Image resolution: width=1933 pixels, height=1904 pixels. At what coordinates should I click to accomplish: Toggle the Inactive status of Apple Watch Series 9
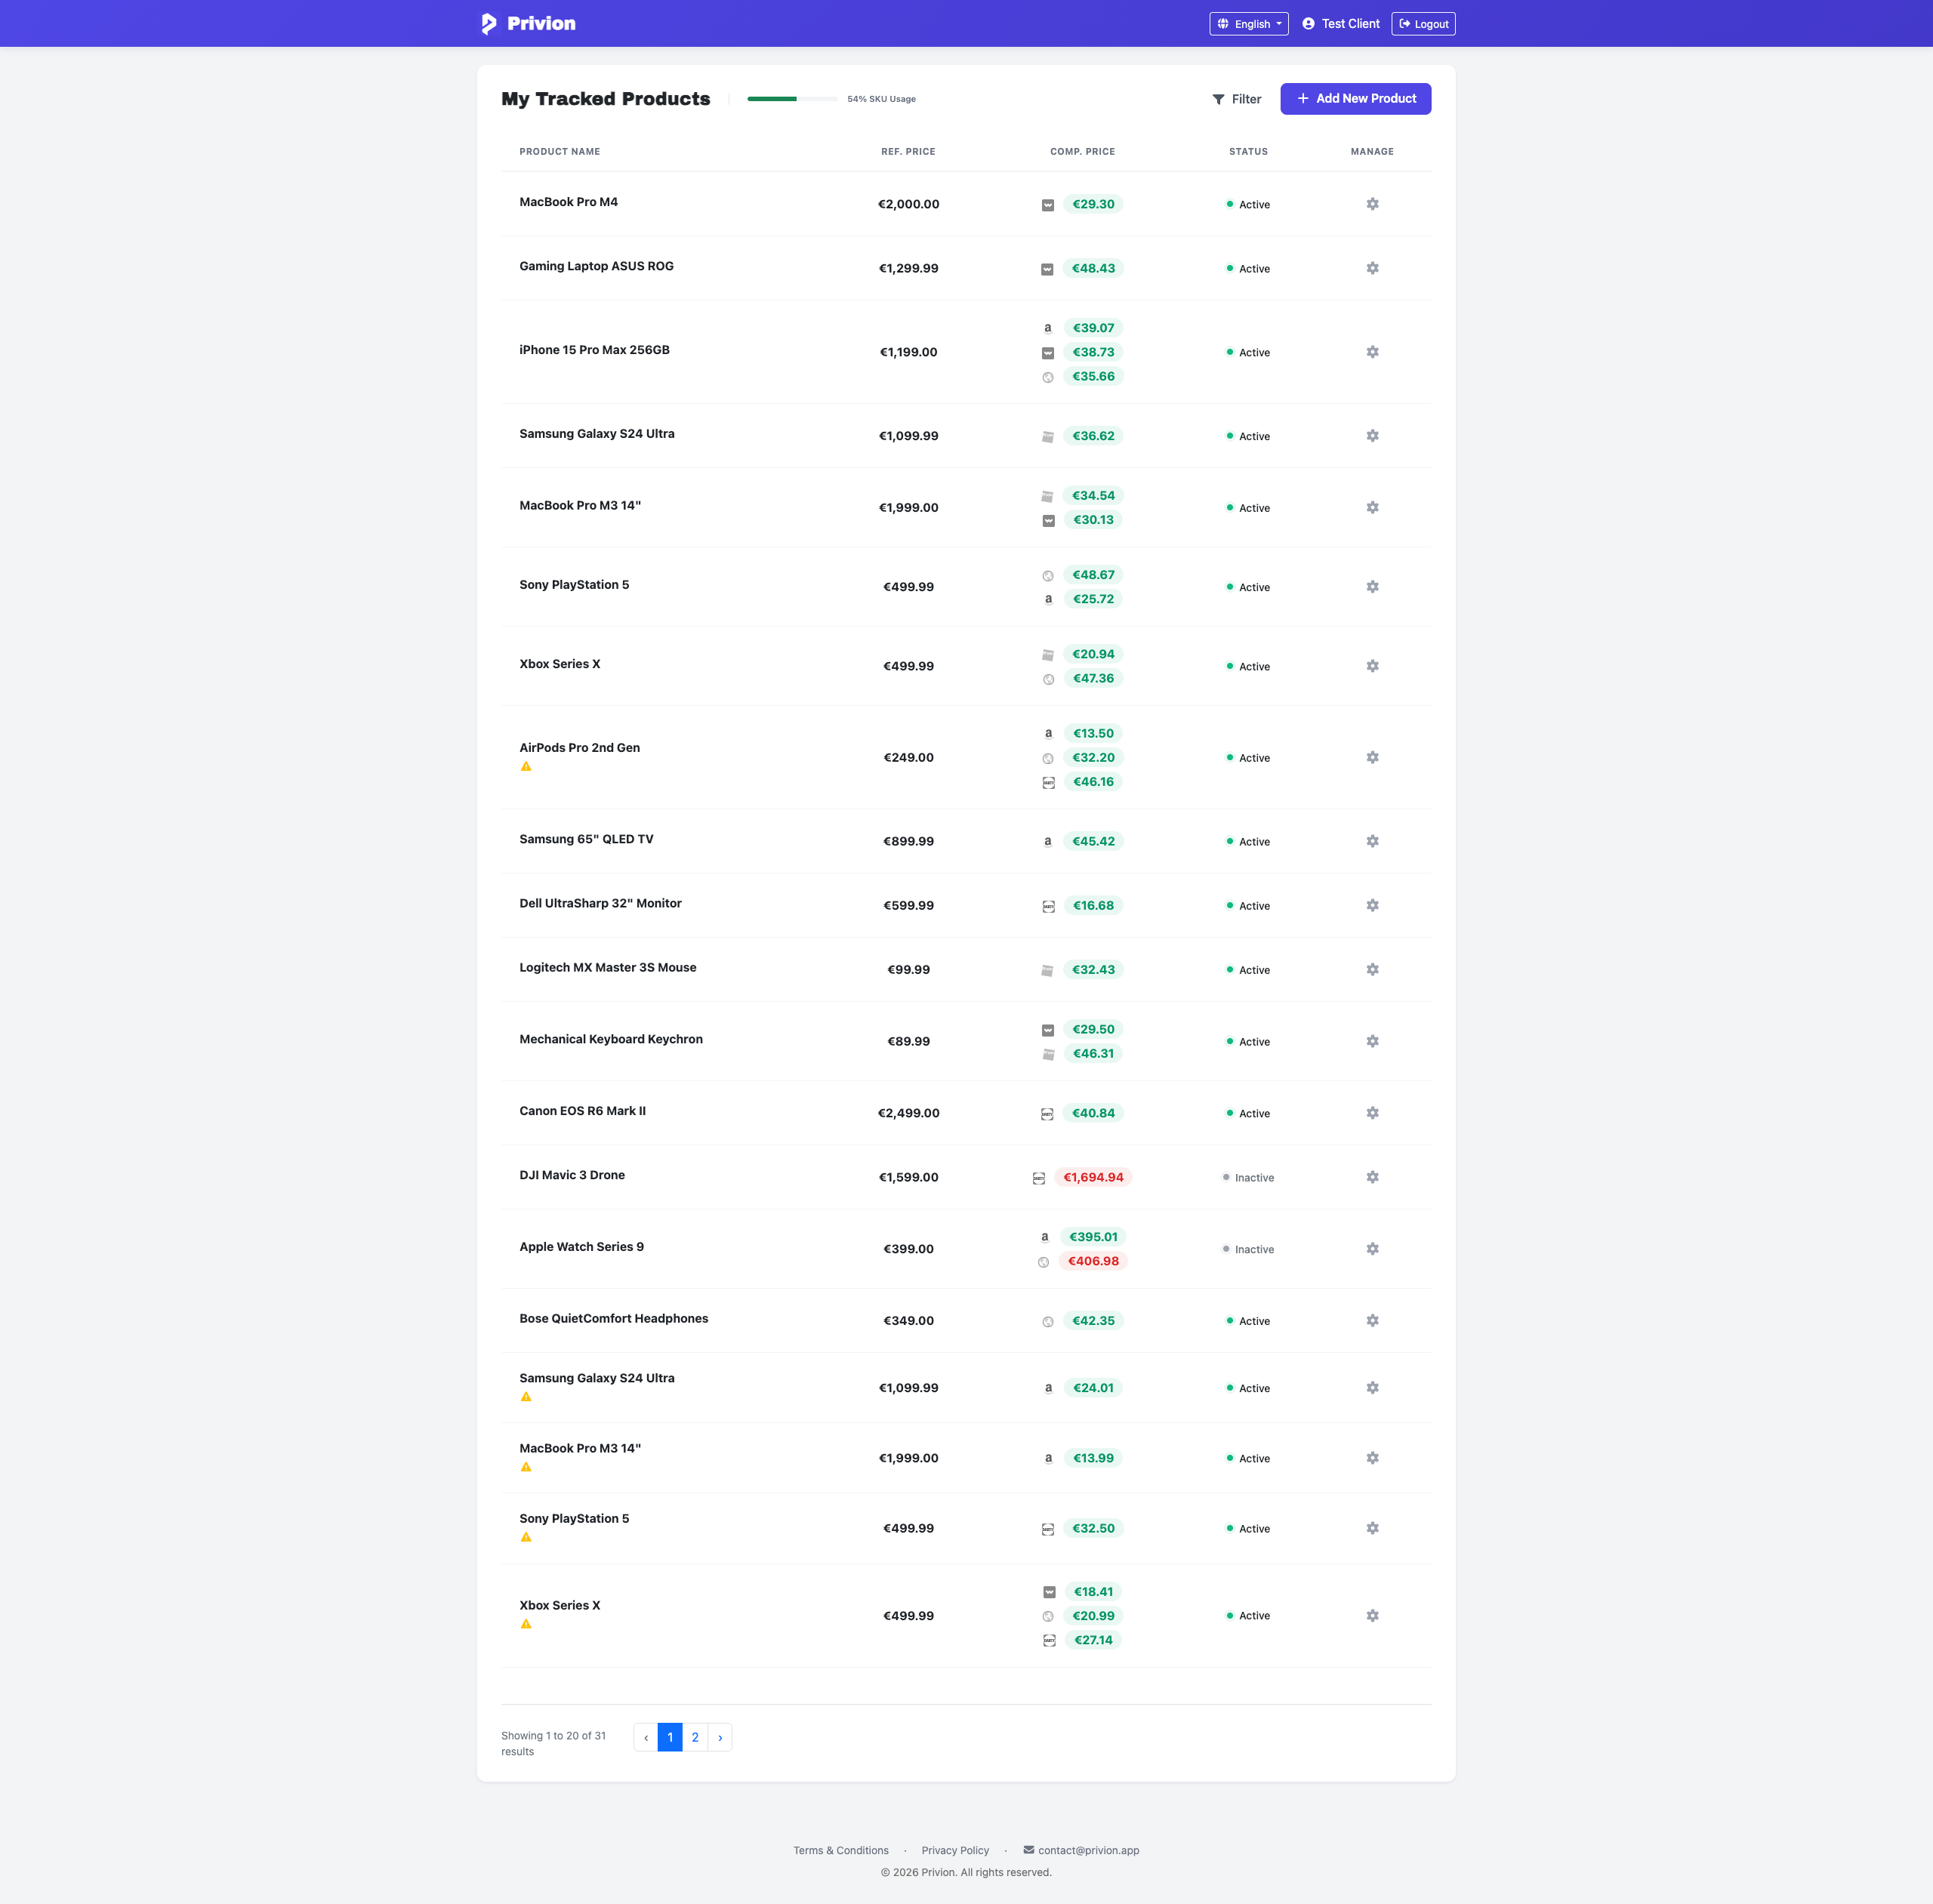tap(1248, 1249)
